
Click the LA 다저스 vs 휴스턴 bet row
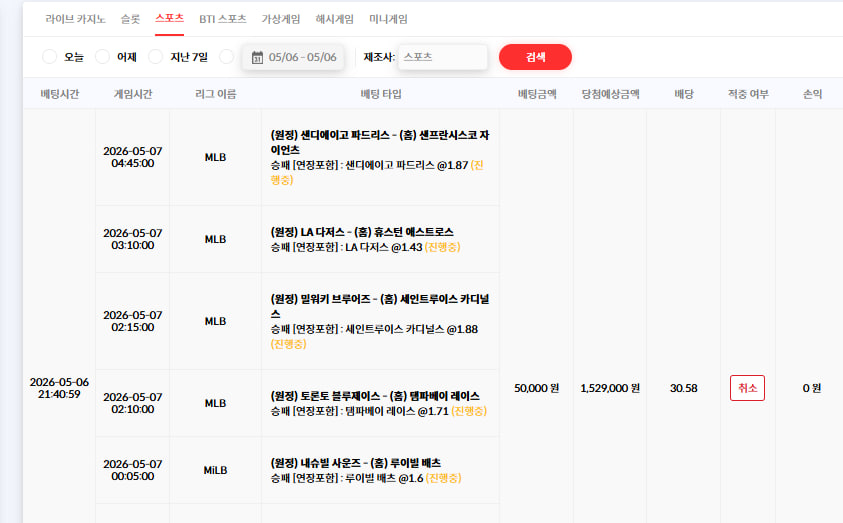[x=297, y=239]
